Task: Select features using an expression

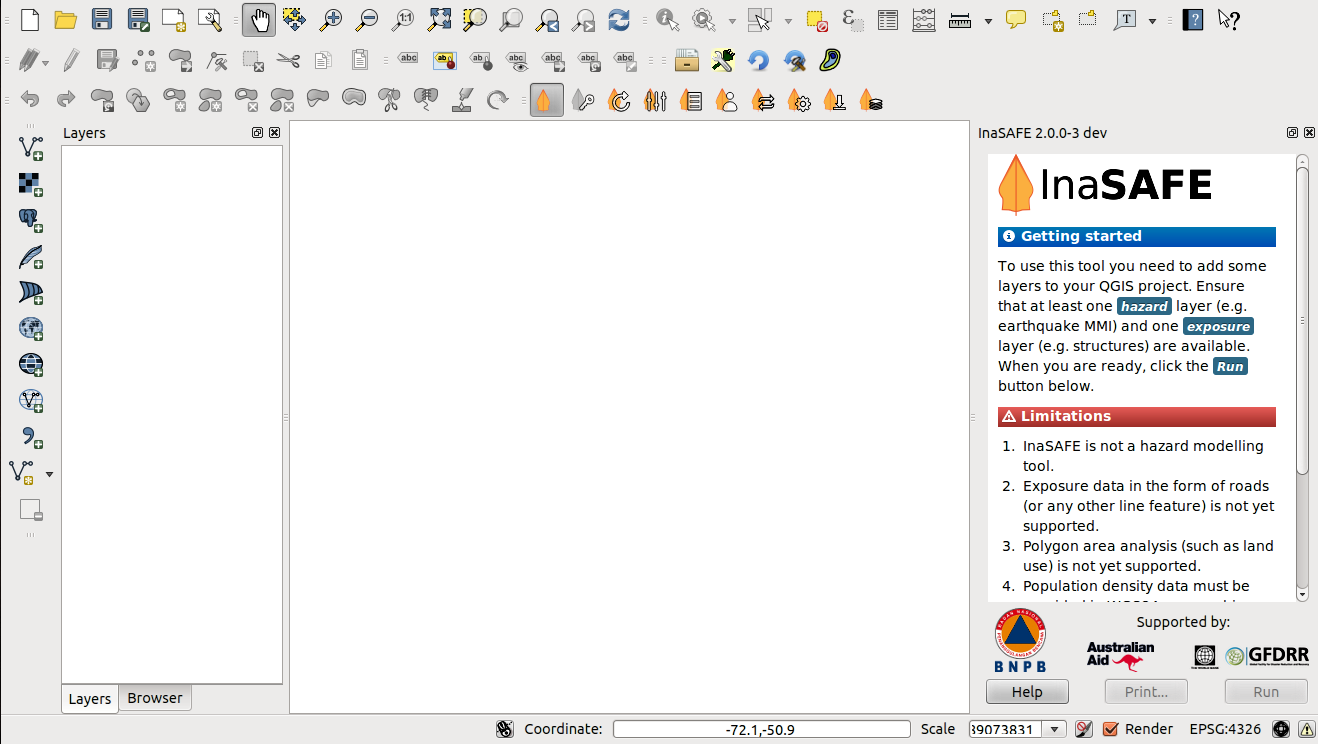Action: pyautogui.click(x=852, y=19)
